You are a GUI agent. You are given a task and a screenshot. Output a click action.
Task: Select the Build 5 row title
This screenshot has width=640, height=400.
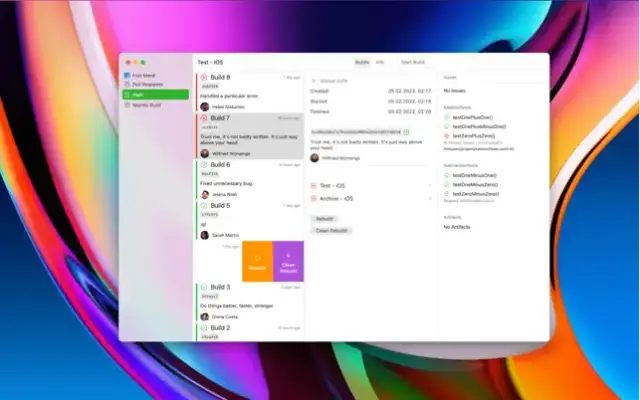(x=220, y=205)
